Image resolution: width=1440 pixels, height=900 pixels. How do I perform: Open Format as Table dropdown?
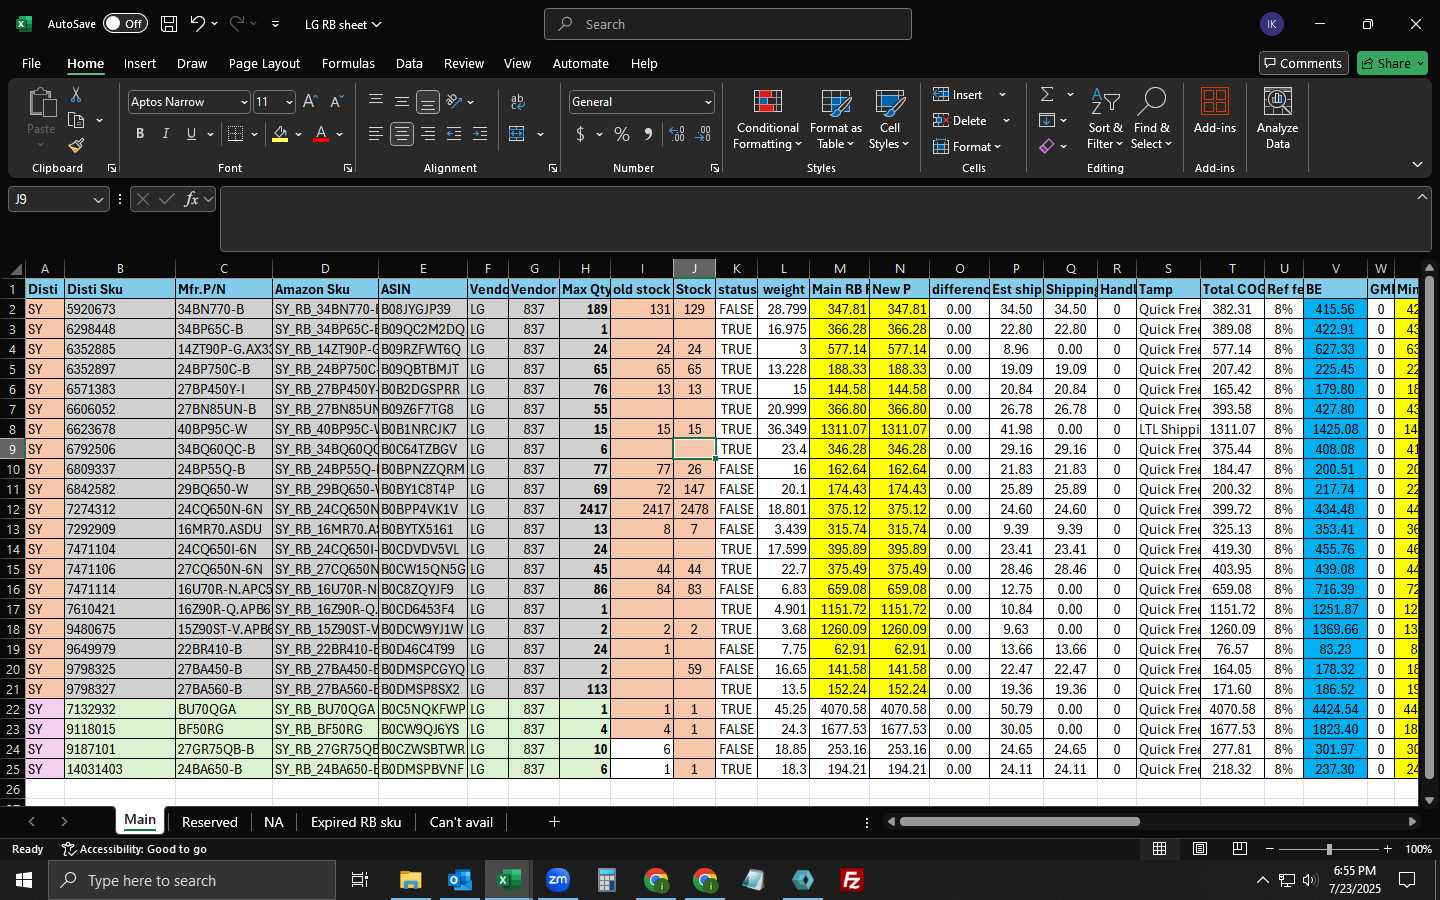pos(835,119)
